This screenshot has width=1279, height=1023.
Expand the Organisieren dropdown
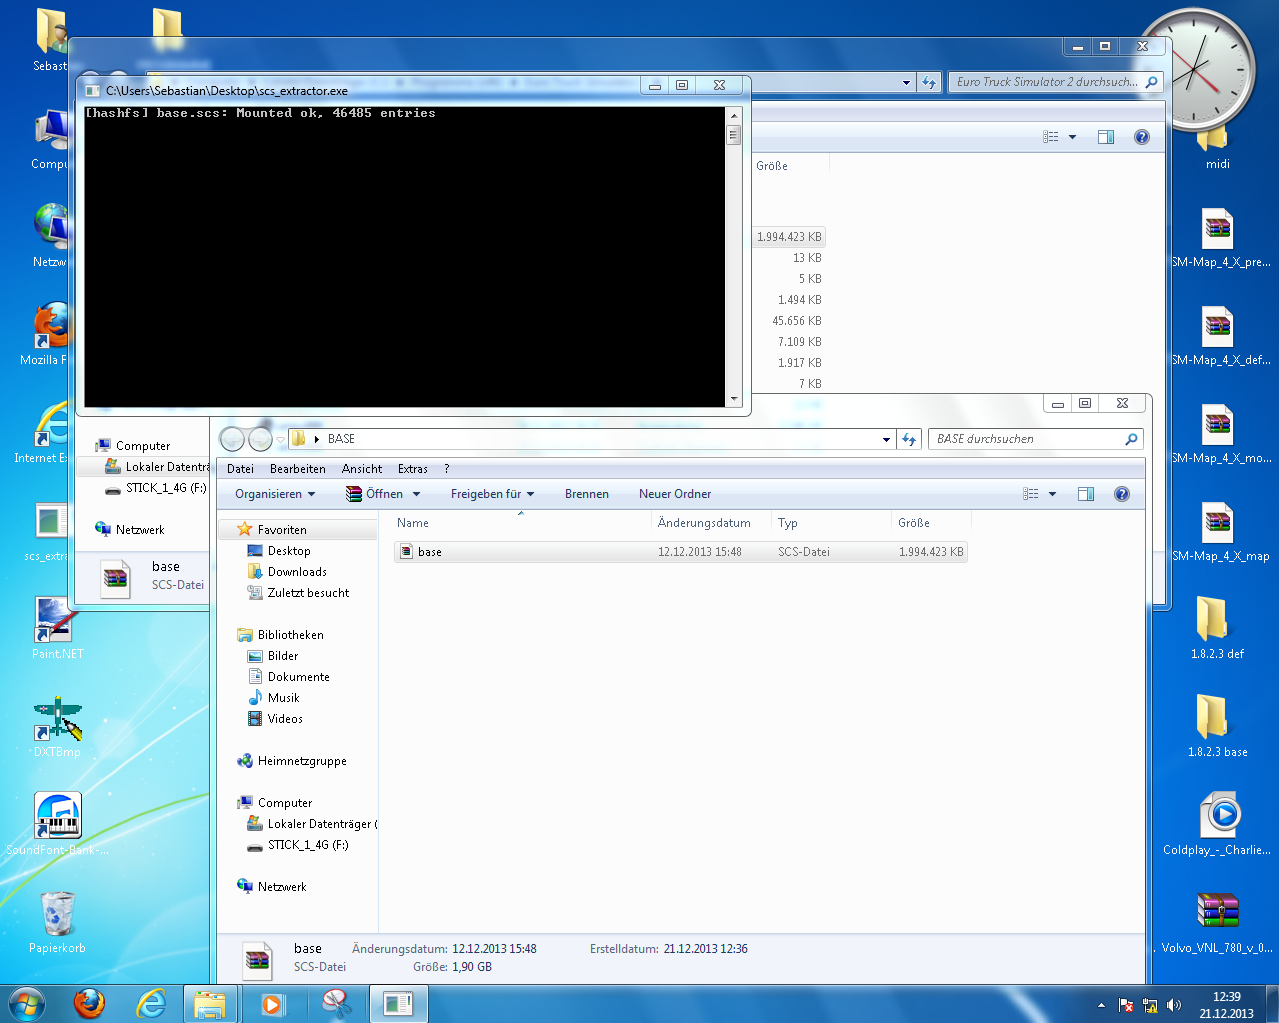(x=275, y=494)
